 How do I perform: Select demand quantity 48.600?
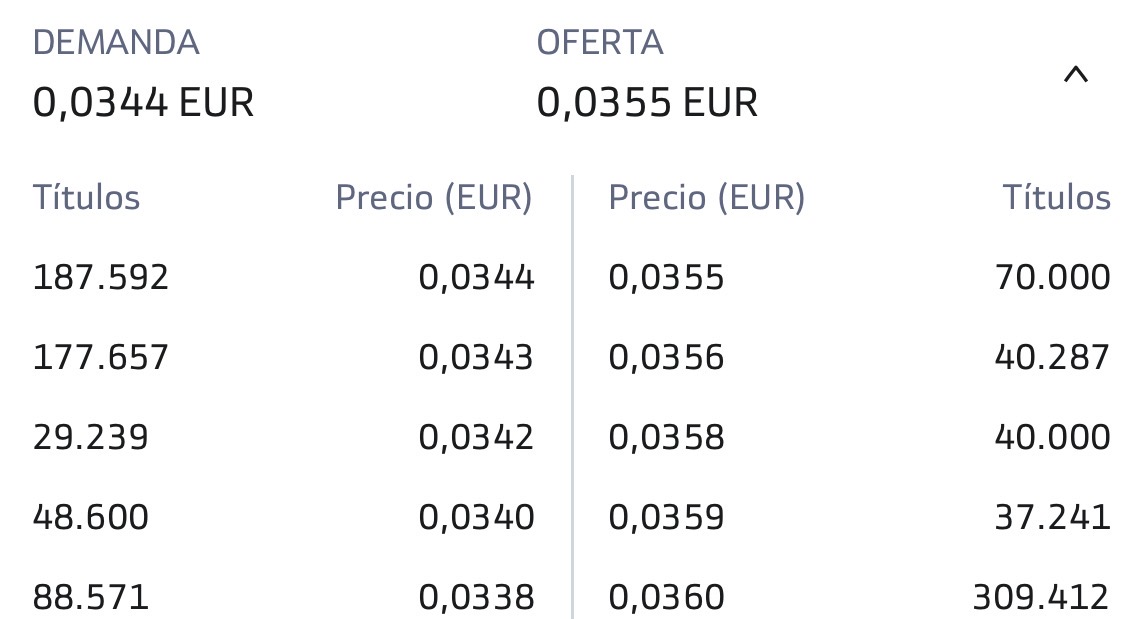point(91,517)
